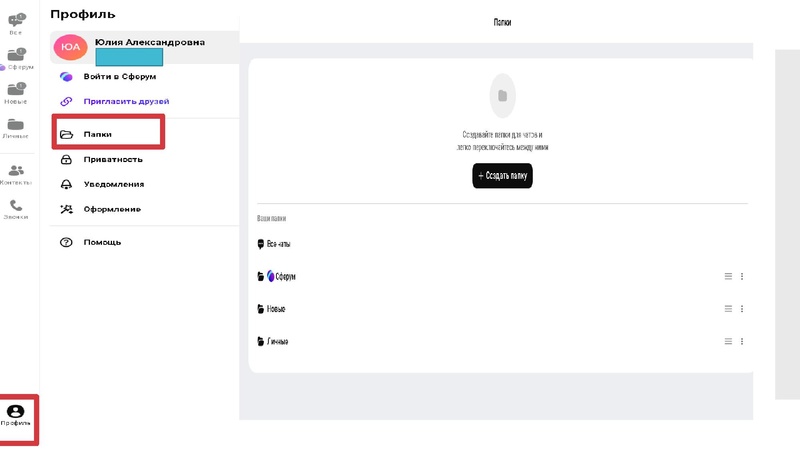Screen dimensions: 800x450
Task: Open the Папки menu item
Action: tap(98, 134)
